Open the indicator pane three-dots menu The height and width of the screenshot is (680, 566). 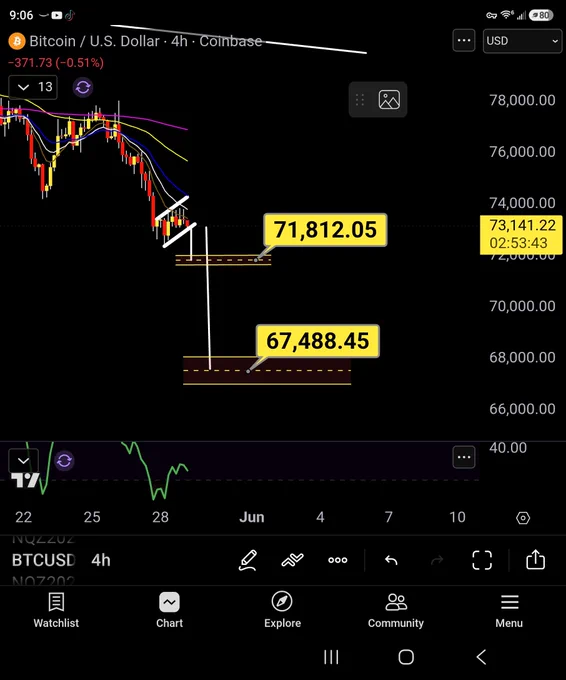tap(464, 457)
